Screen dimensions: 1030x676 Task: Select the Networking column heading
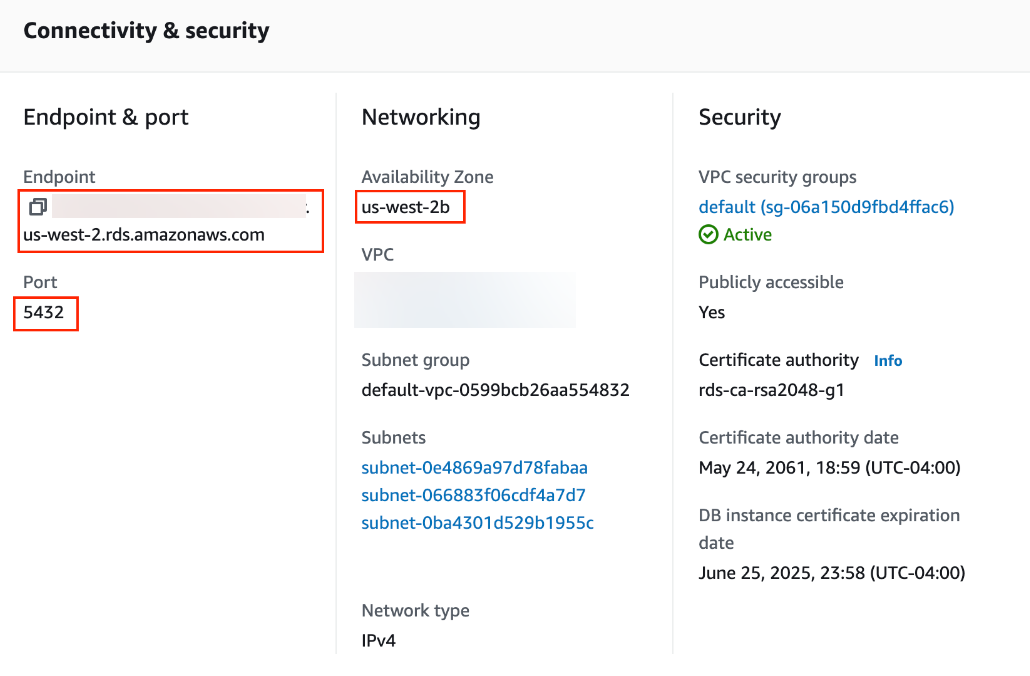tap(420, 117)
